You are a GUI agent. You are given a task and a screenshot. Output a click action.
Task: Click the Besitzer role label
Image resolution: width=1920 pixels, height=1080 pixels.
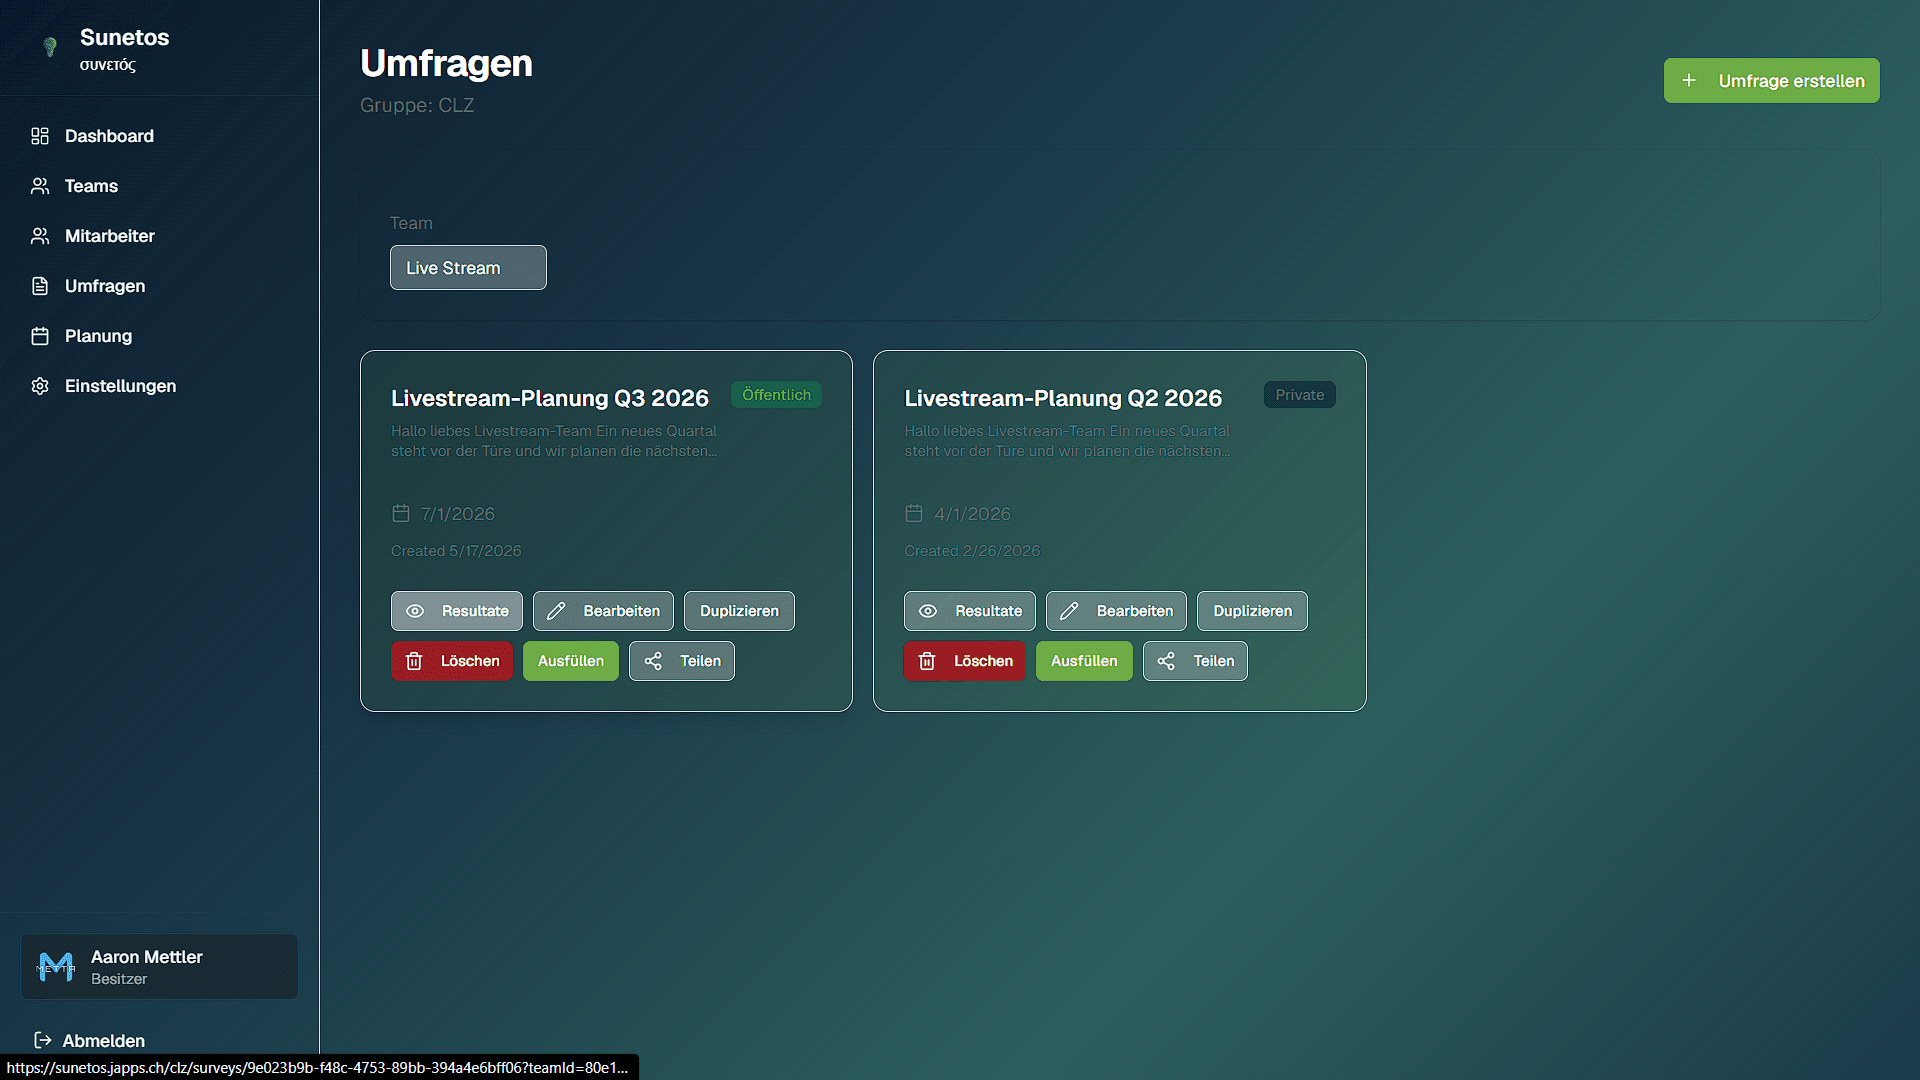(119, 979)
